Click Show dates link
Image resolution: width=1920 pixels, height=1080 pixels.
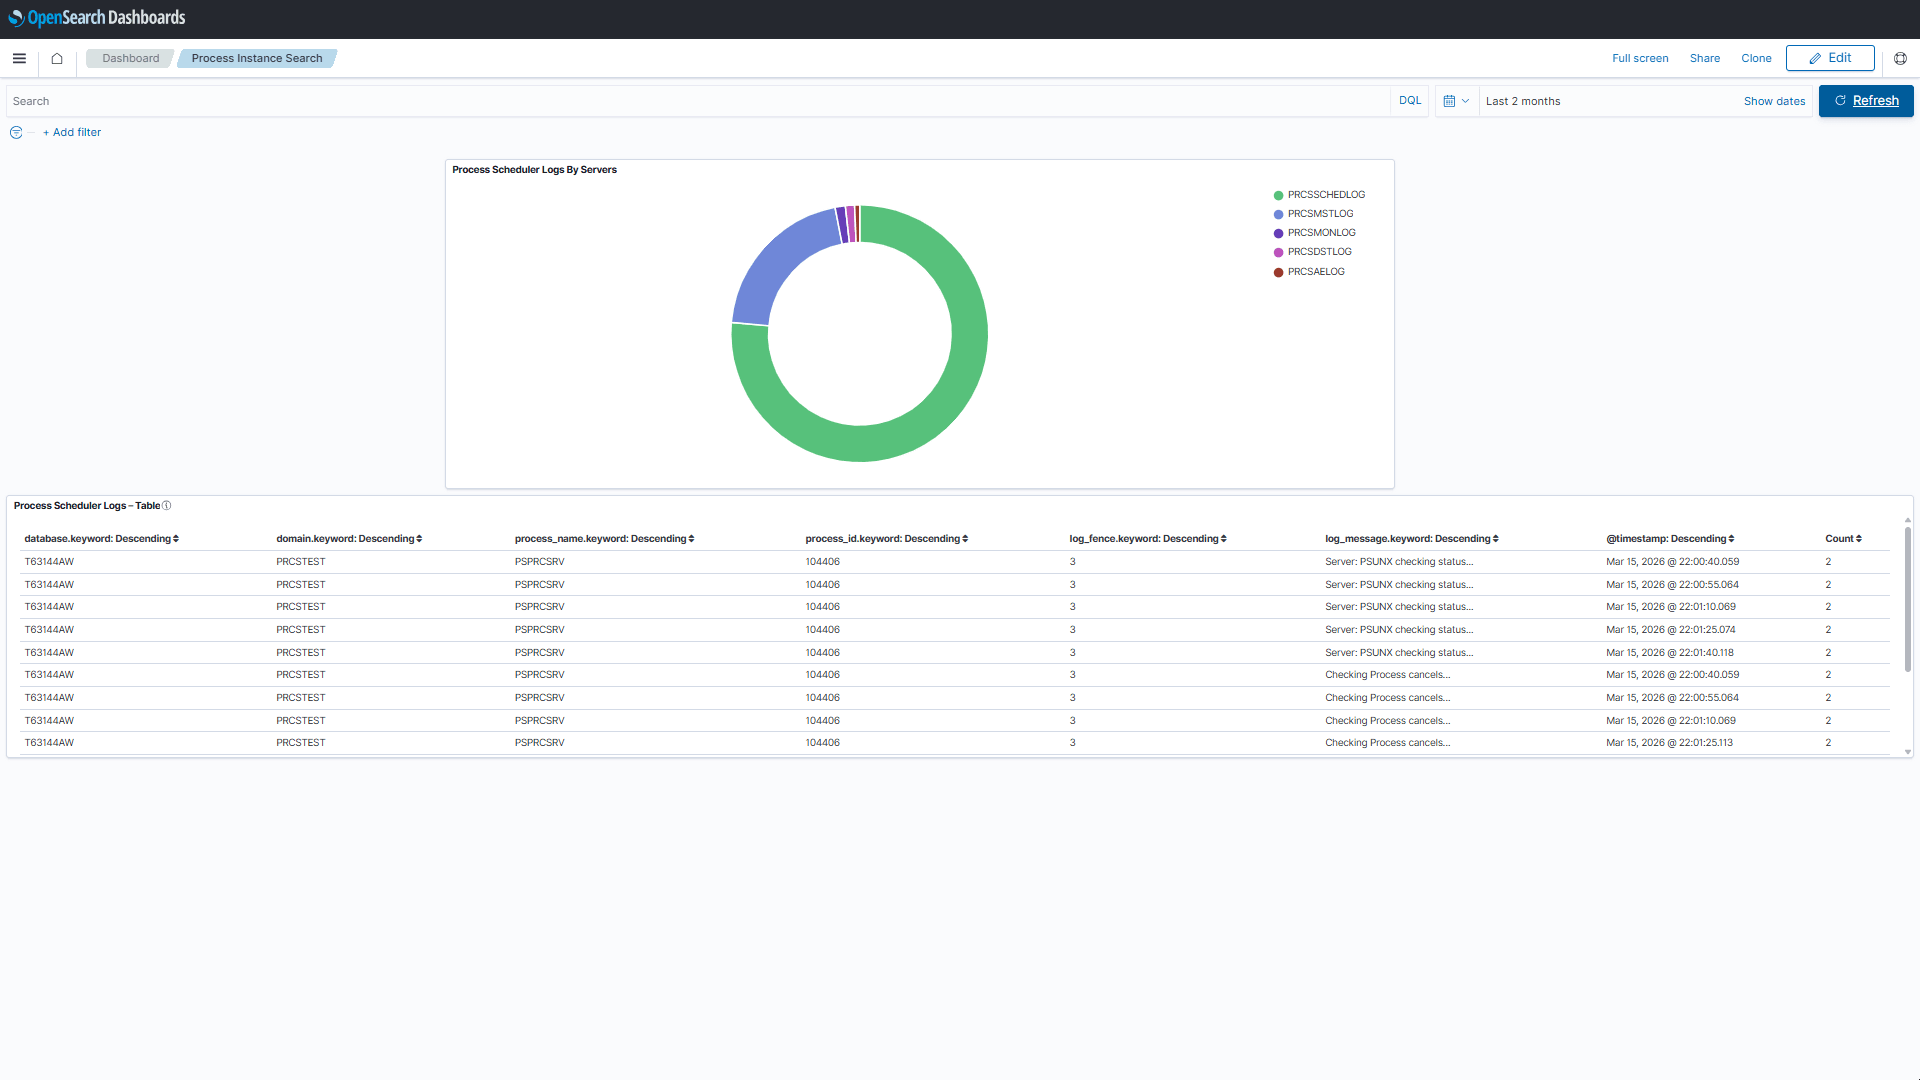1774,101
